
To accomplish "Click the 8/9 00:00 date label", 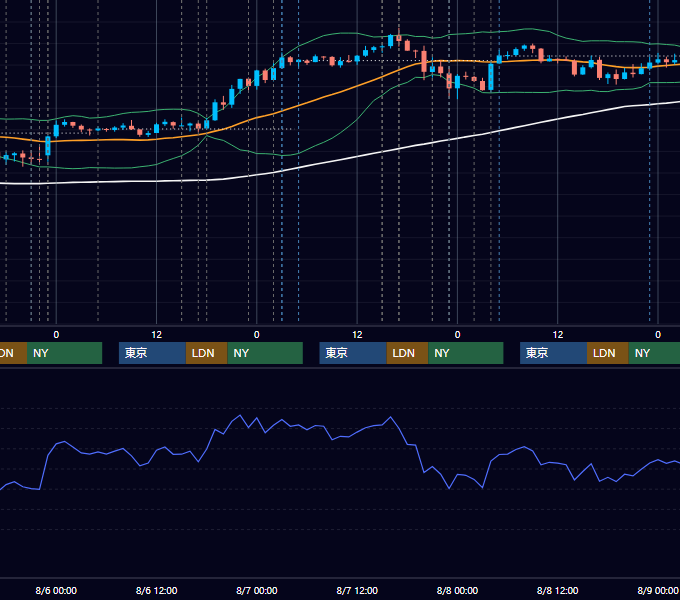I will 658,590.
